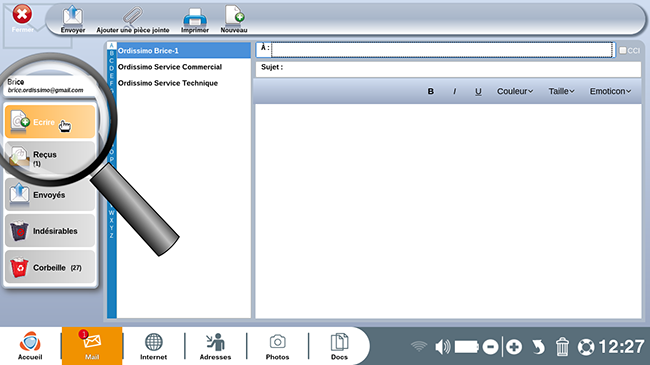Open the Couleur dropdown
Screen dimensions: 650x365
click(515, 91)
